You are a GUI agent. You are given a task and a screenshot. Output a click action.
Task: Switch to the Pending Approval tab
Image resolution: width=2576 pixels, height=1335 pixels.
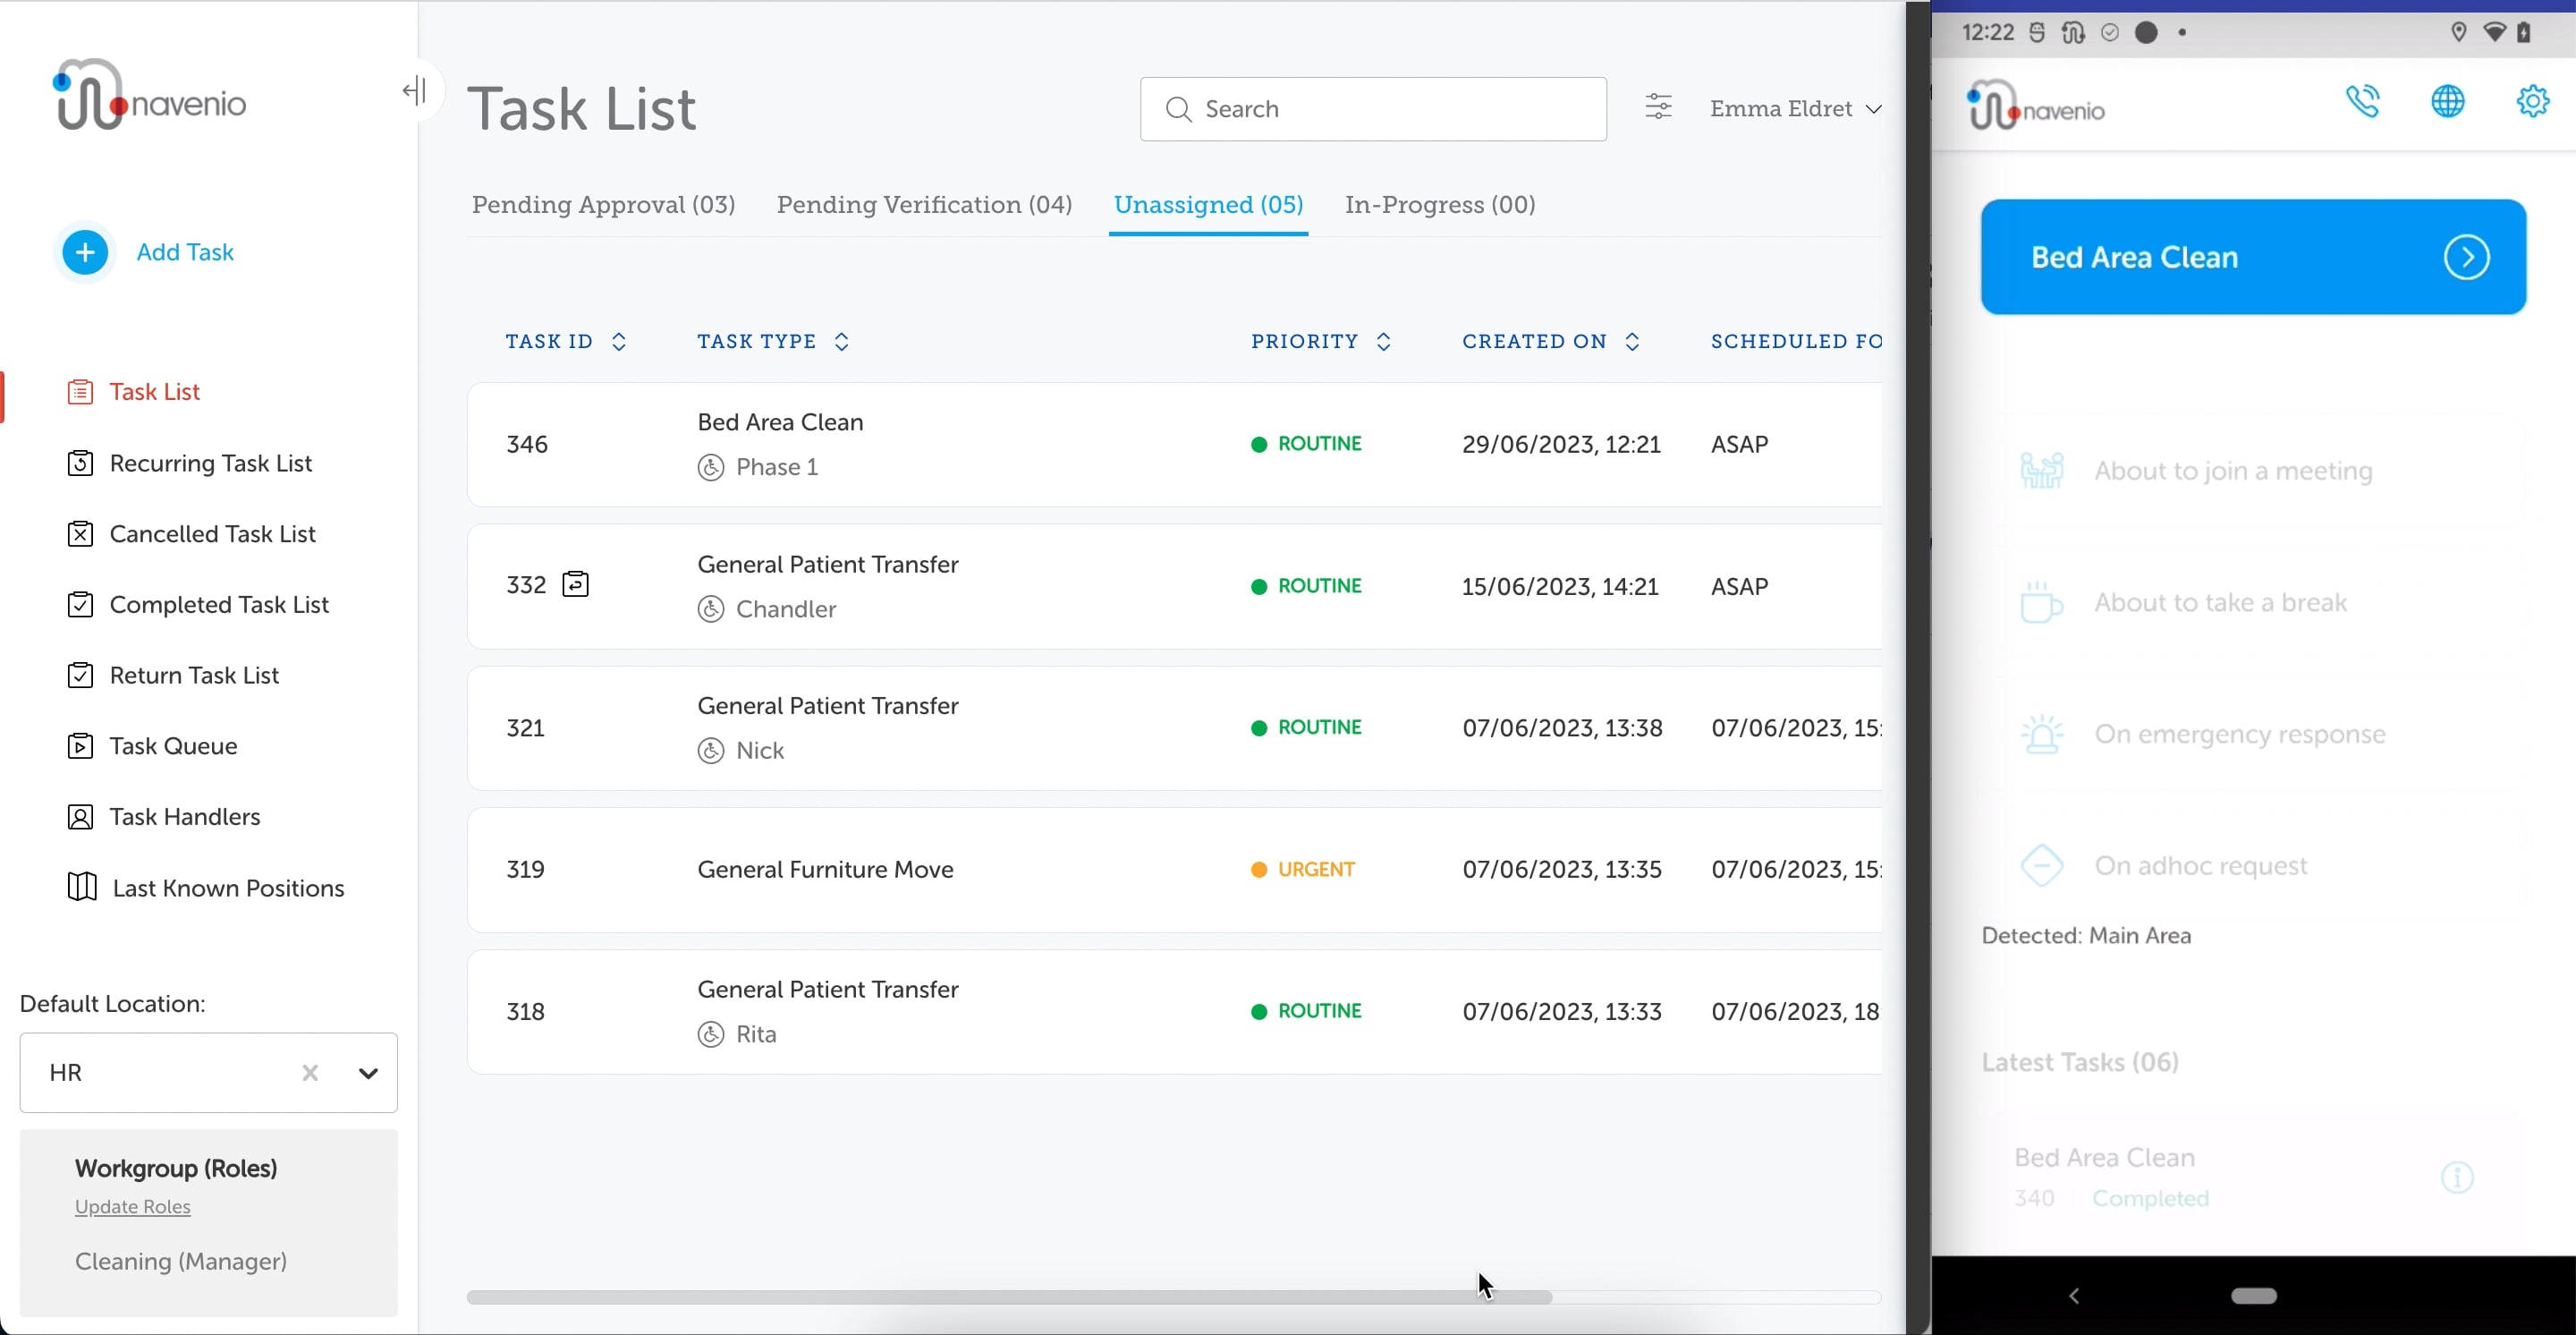tap(602, 204)
